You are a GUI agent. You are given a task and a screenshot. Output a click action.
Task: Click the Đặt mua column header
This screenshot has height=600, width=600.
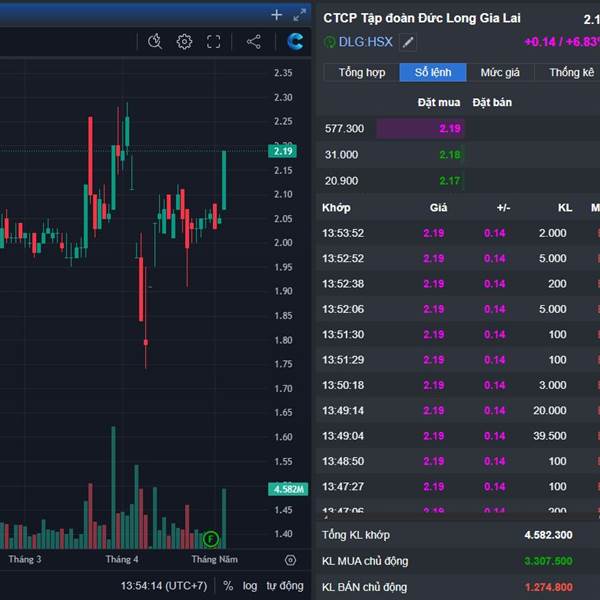pos(439,103)
